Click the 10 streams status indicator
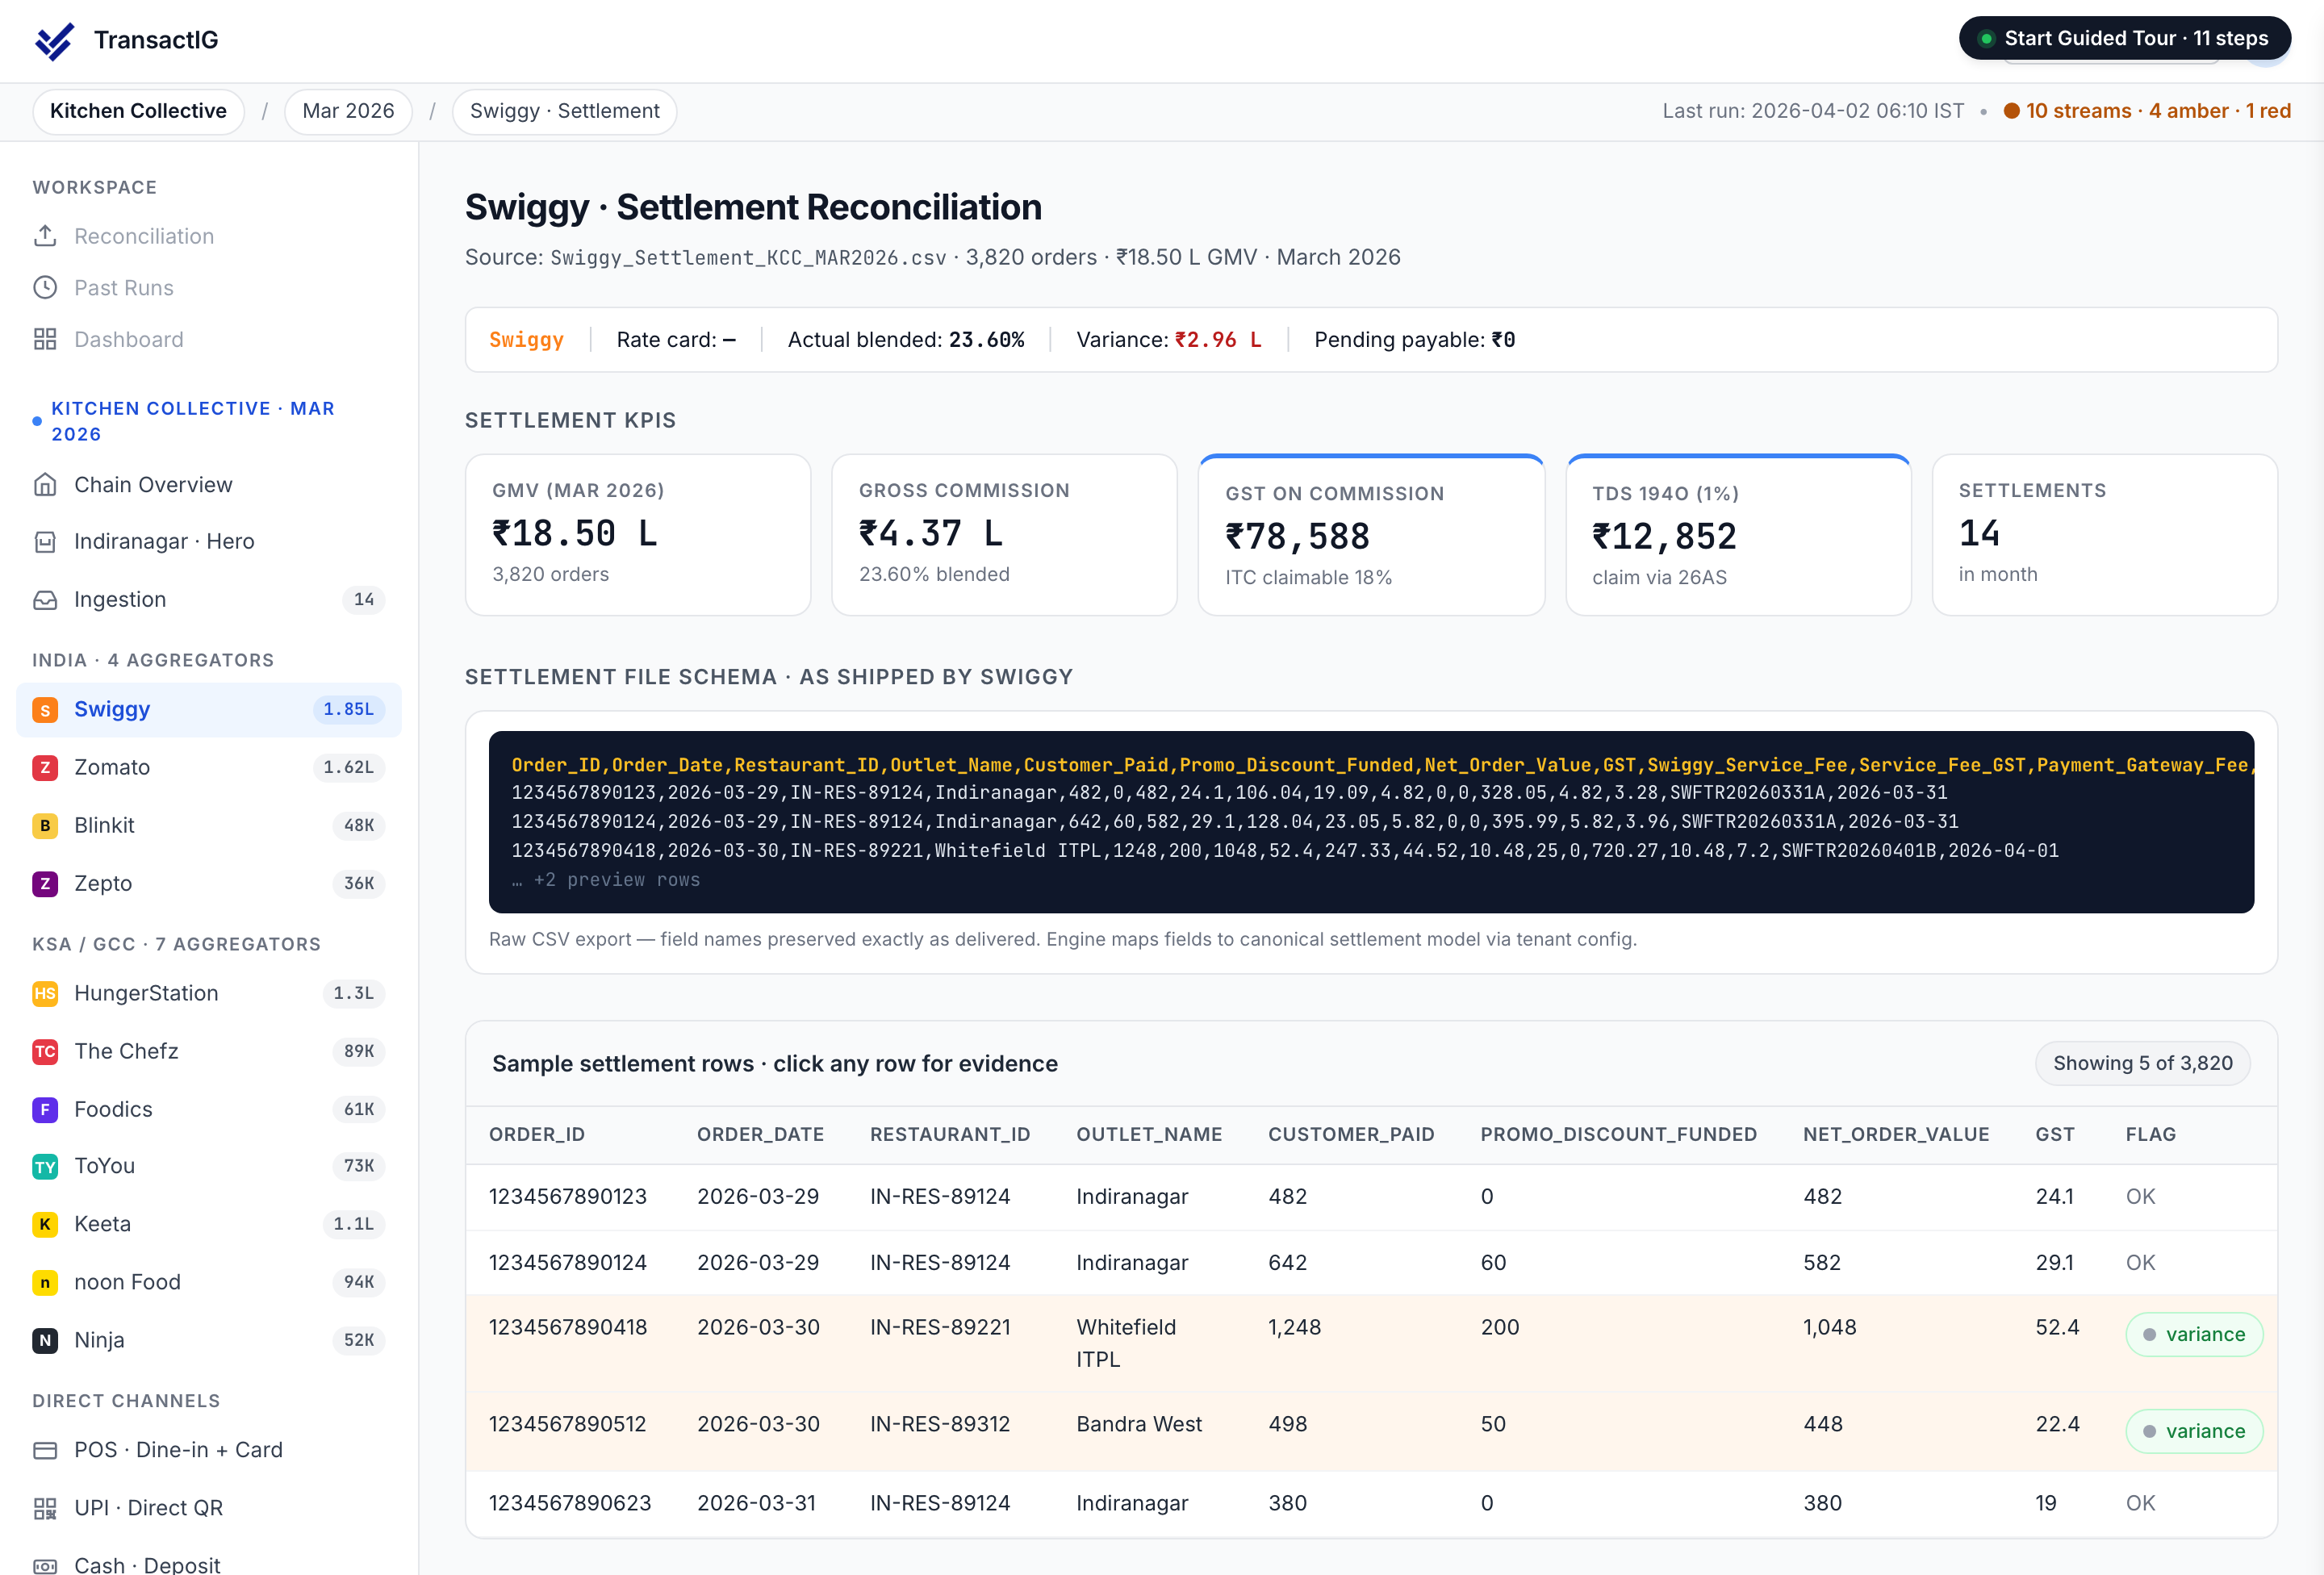Image resolution: width=2324 pixels, height=1575 pixels. (x=2147, y=111)
